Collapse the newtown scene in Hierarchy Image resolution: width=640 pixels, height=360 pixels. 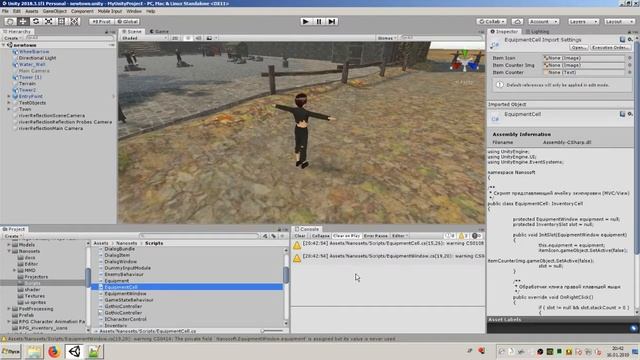tap(4, 45)
